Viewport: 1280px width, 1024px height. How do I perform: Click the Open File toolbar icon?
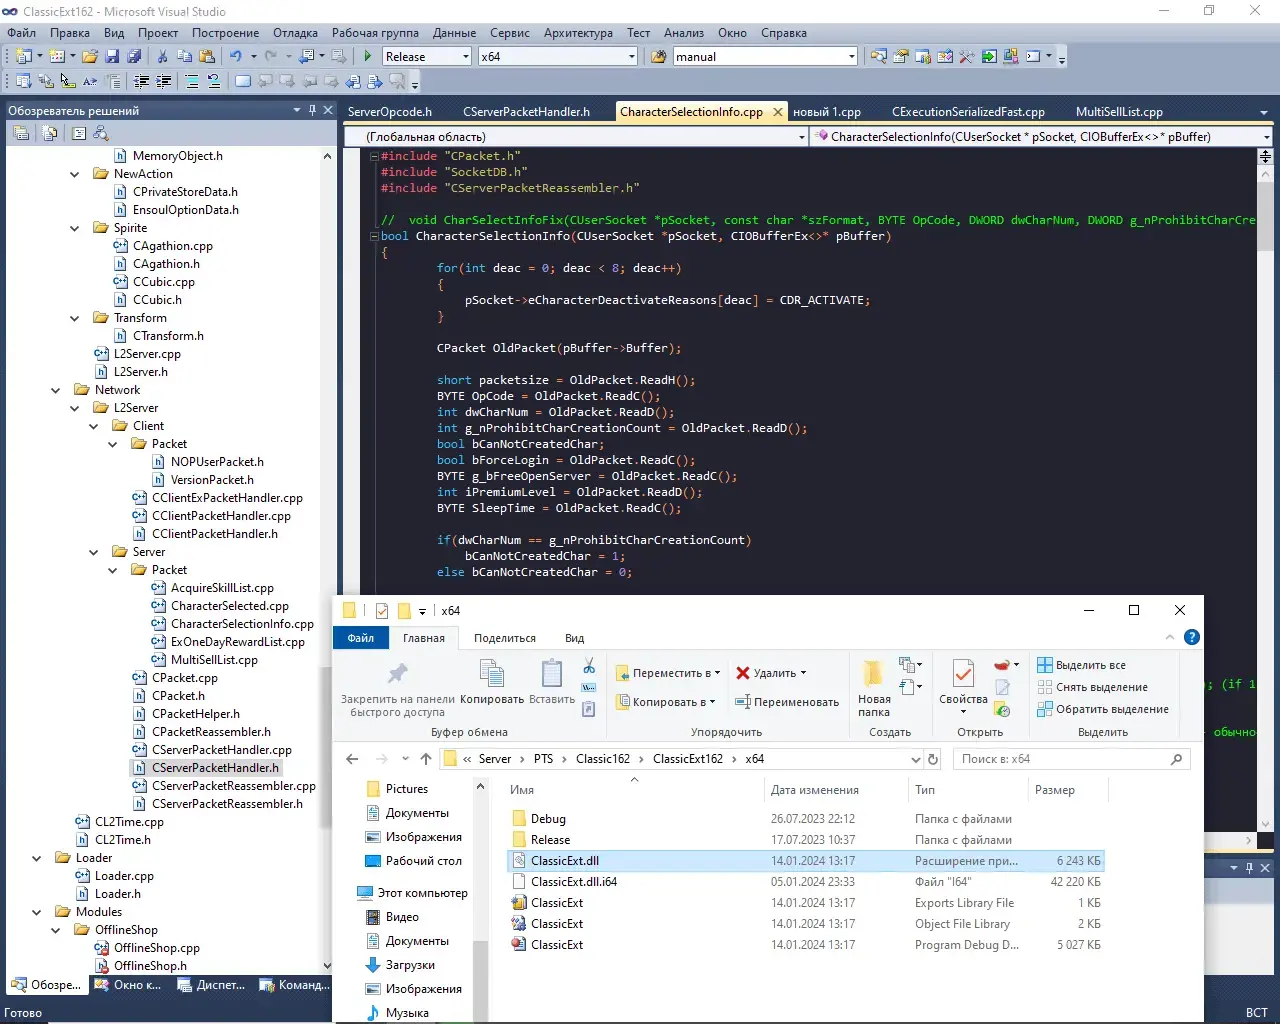pos(90,57)
